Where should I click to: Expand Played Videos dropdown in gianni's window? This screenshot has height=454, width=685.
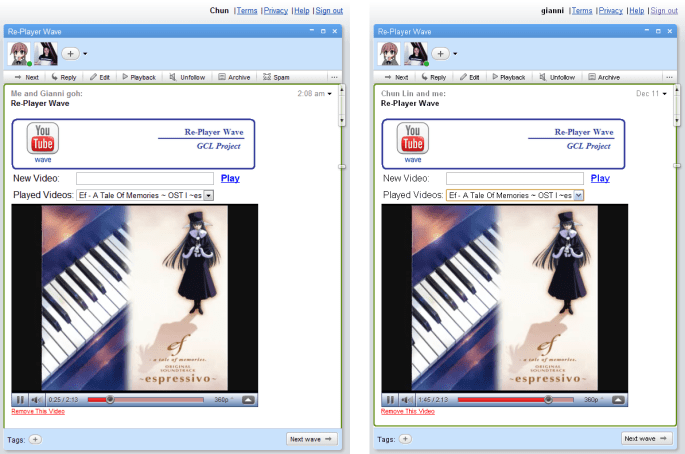578,195
